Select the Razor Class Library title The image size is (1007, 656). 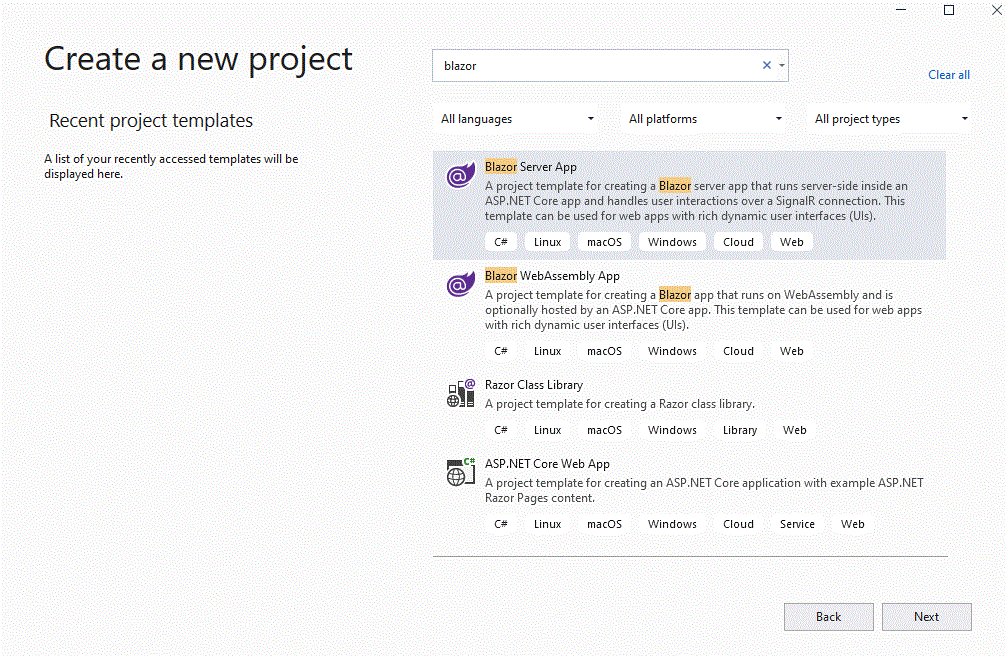[534, 385]
